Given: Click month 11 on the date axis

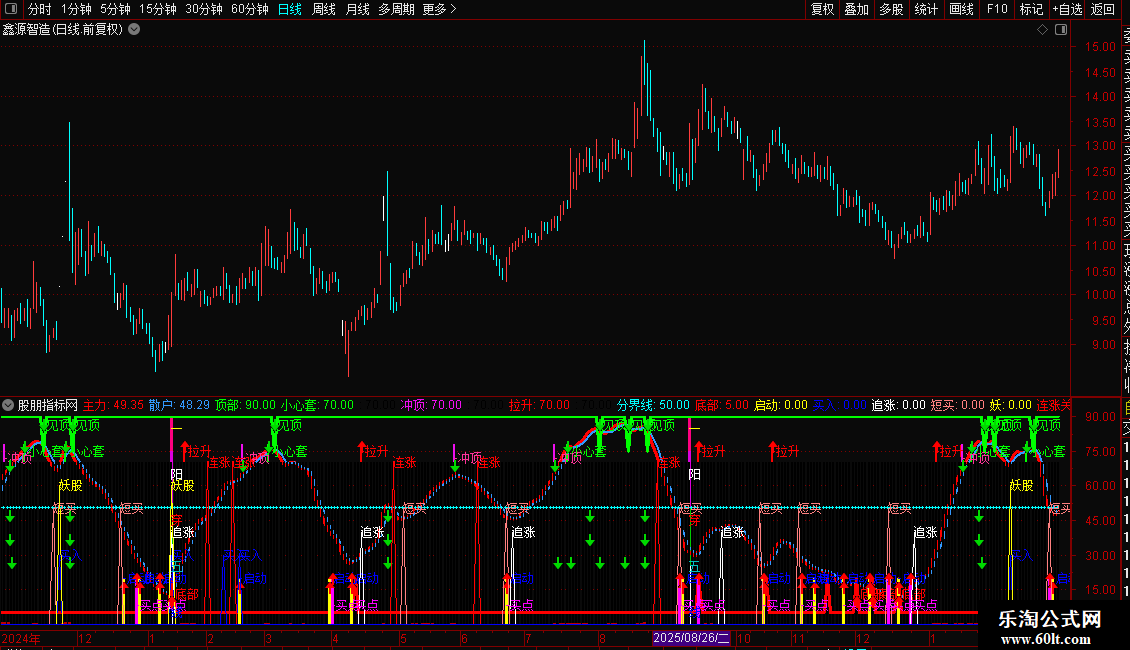Looking at the screenshot, I should pyautogui.click(x=798, y=638).
